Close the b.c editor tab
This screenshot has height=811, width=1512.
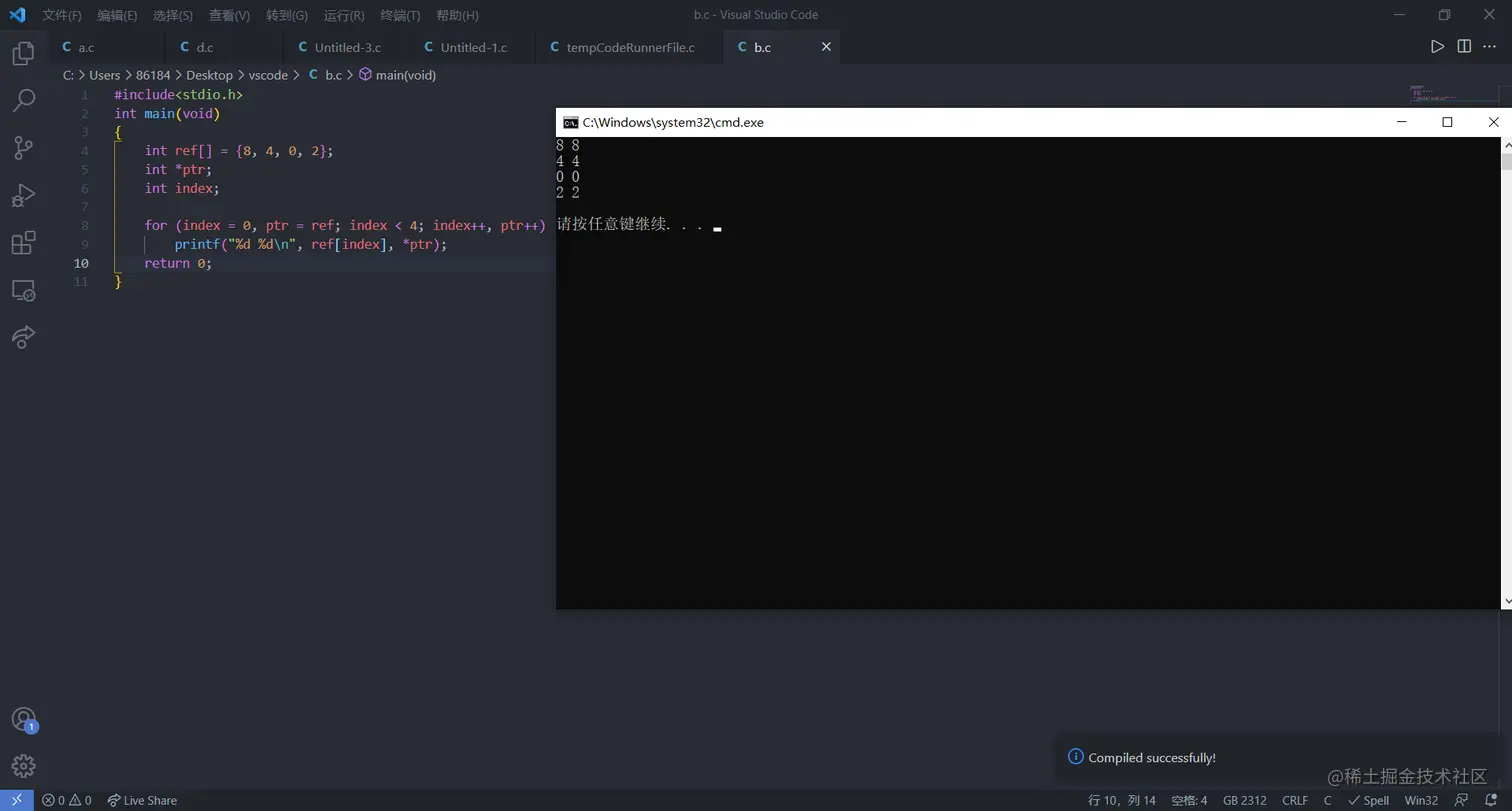click(826, 47)
